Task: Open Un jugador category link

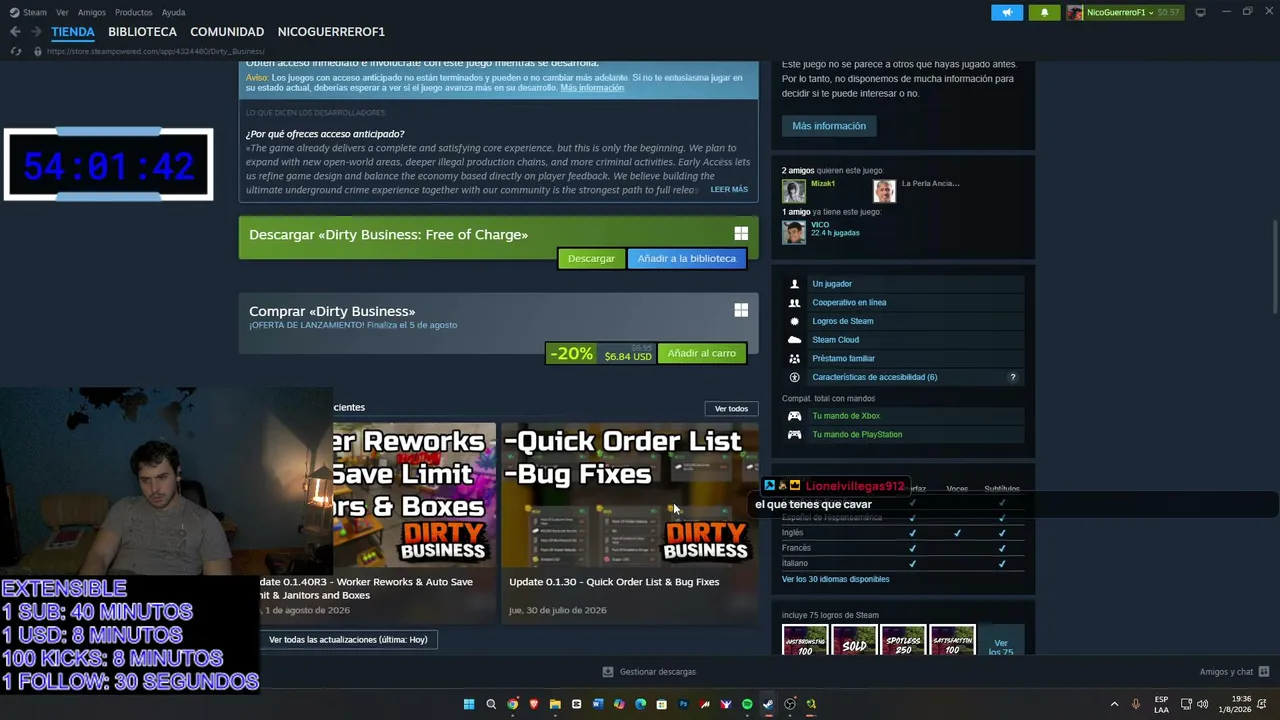Action: click(x=832, y=284)
